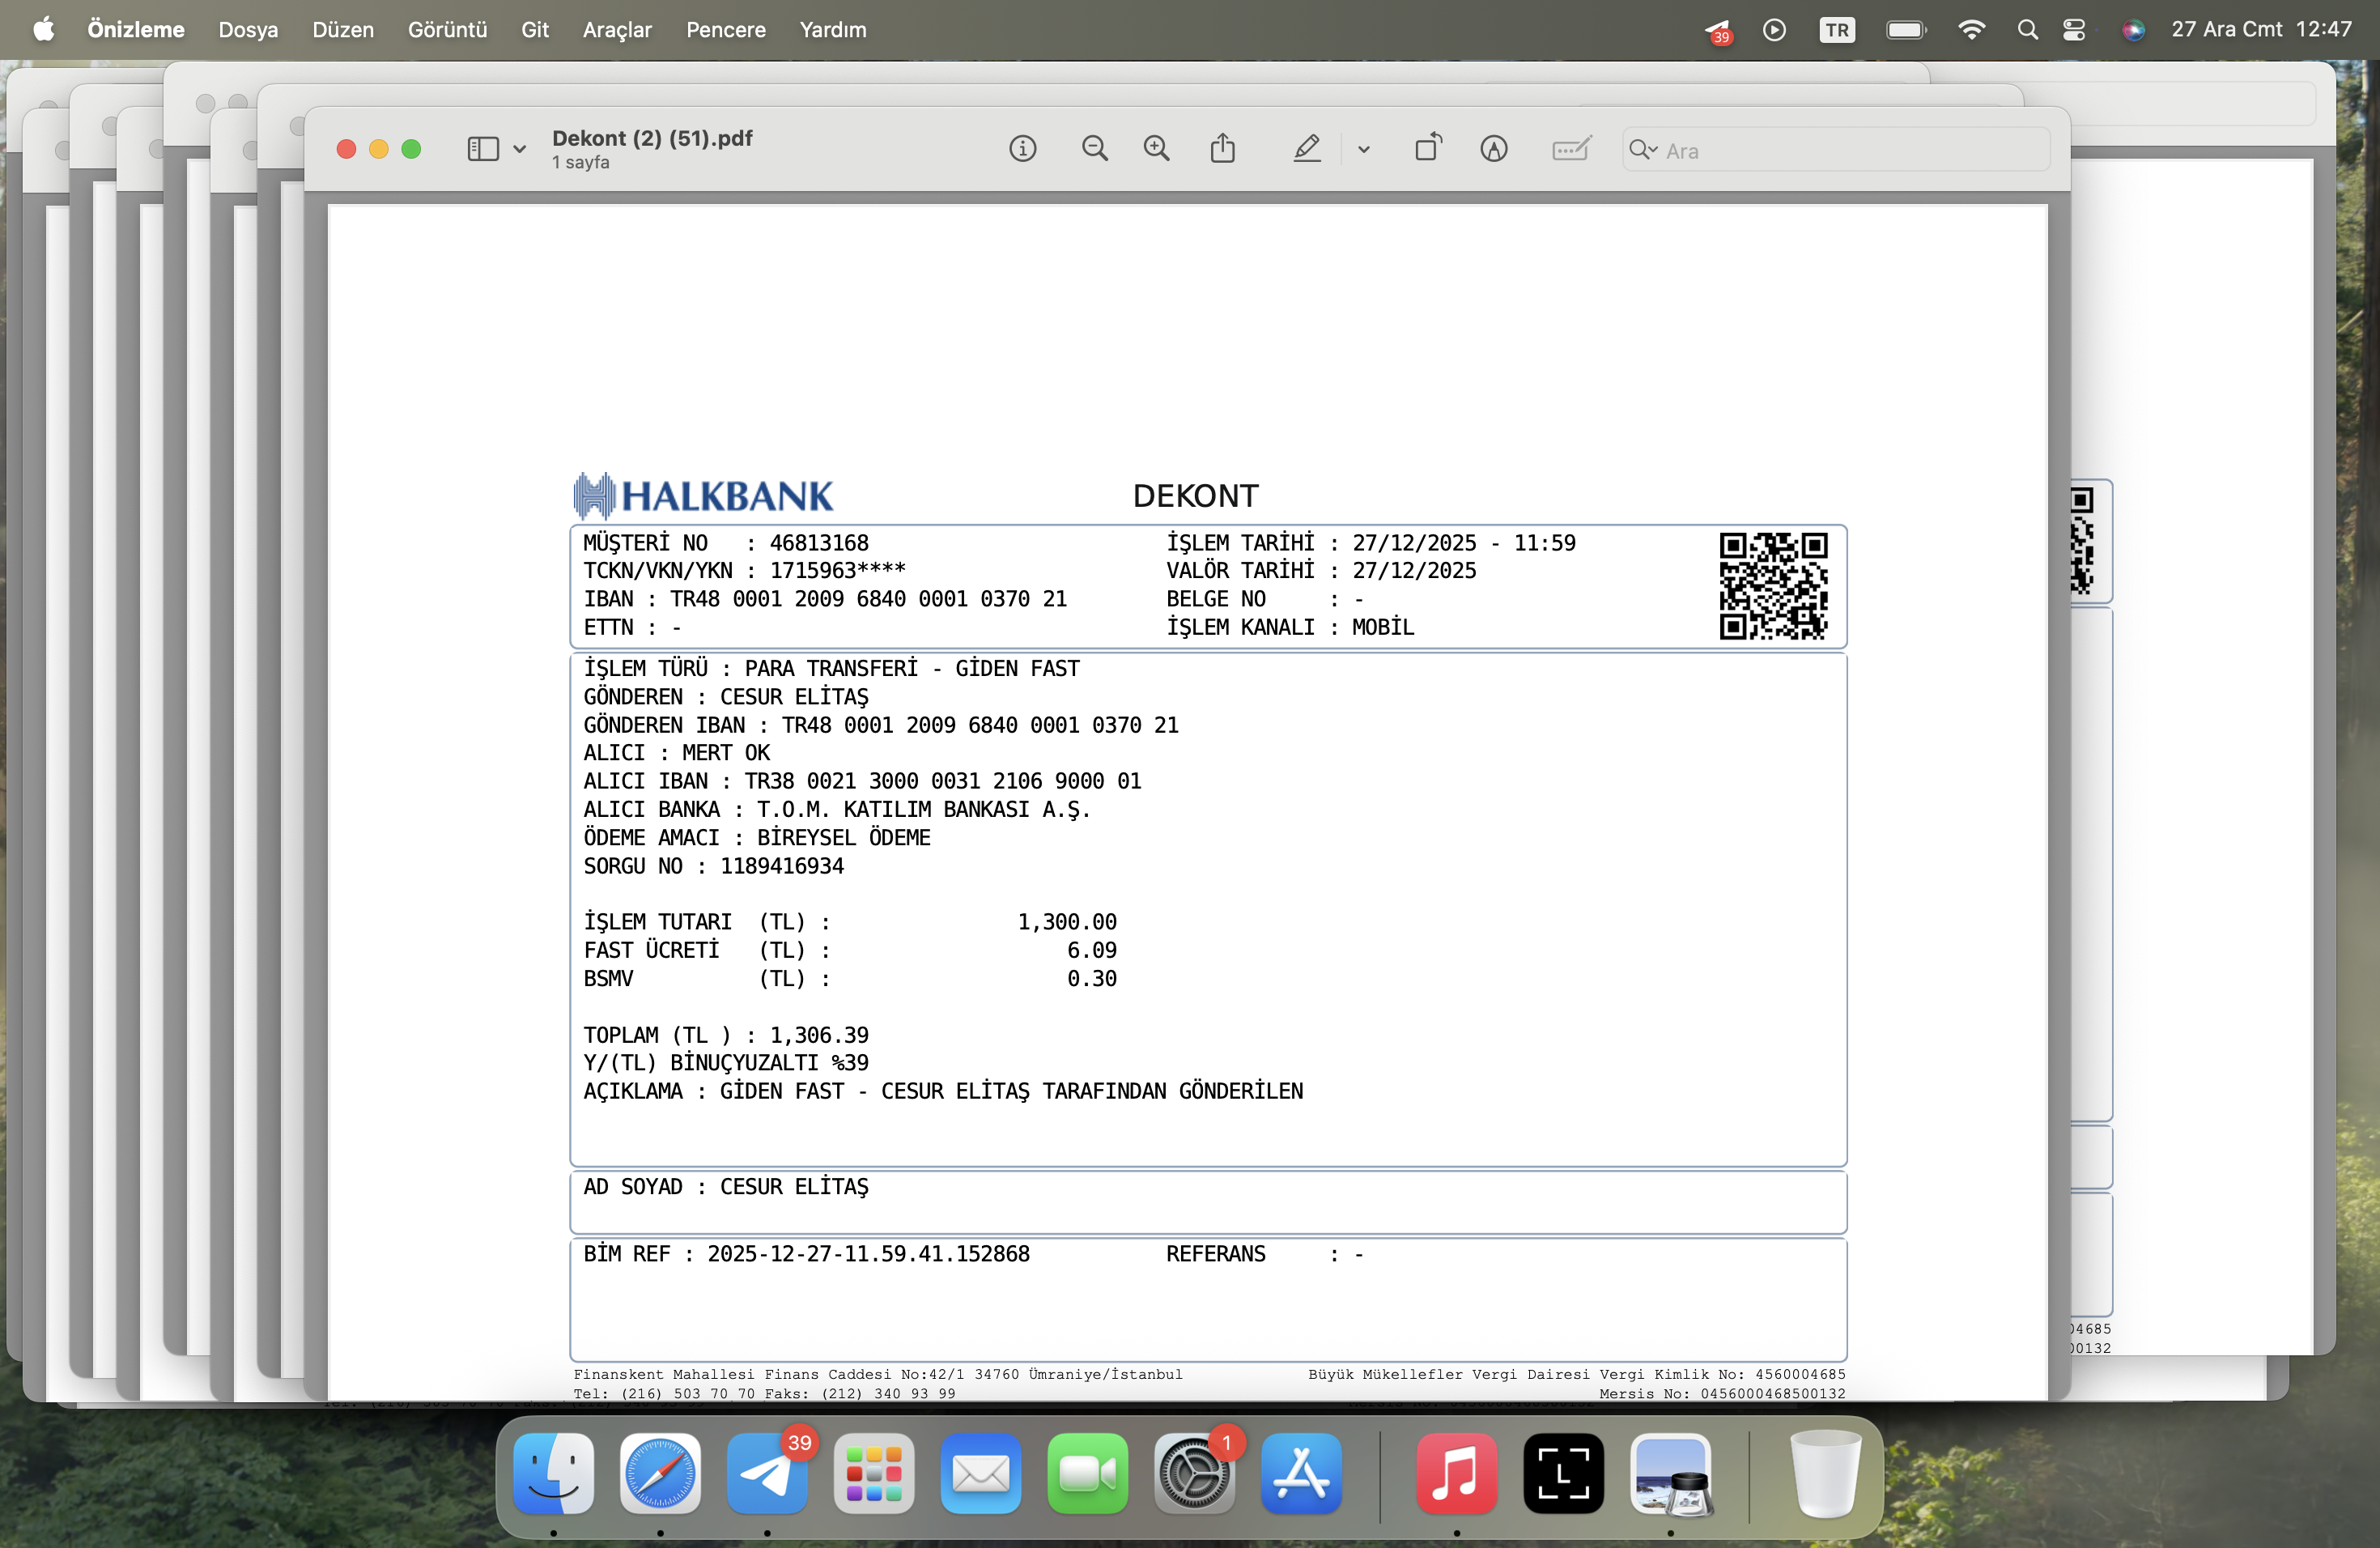Image resolution: width=2380 pixels, height=1548 pixels.
Task: Open the Araçlar menu
Action: [617, 30]
